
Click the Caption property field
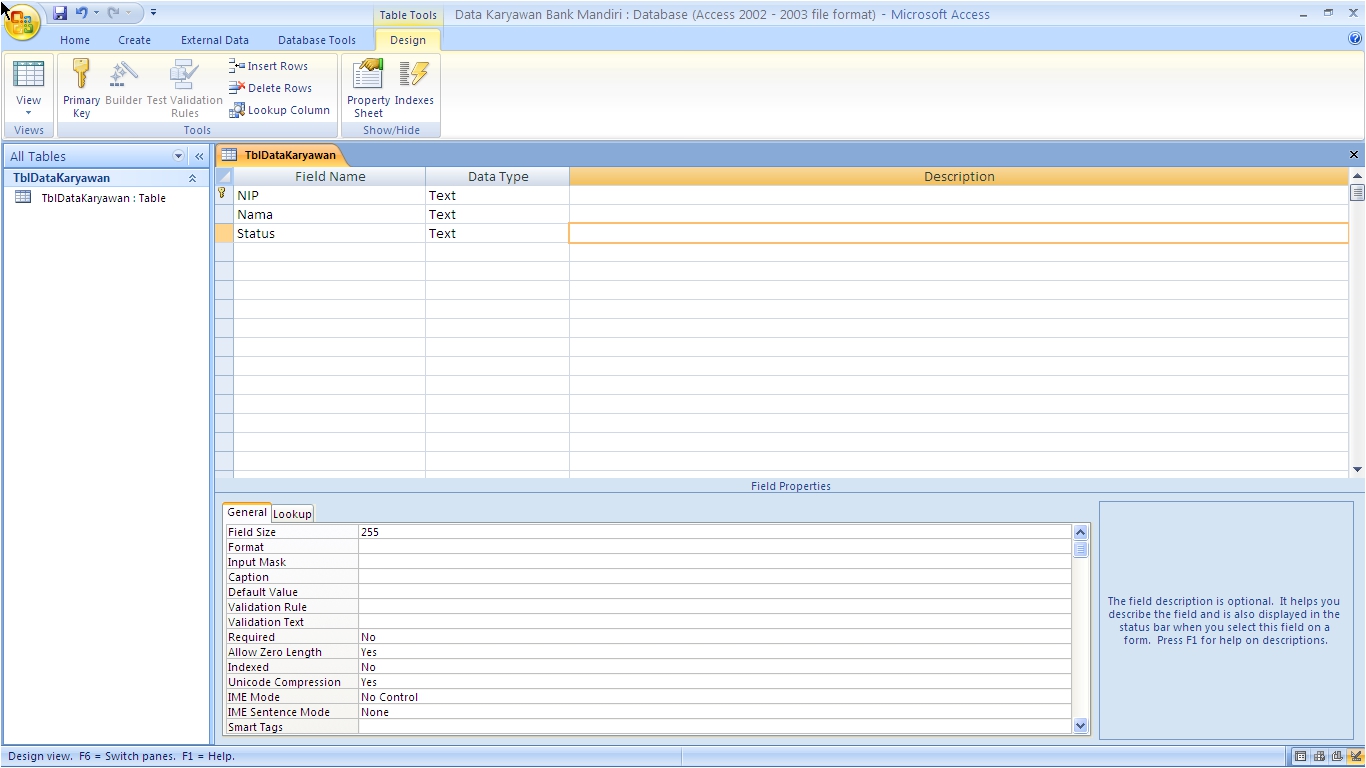pyautogui.click(x=714, y=577)
